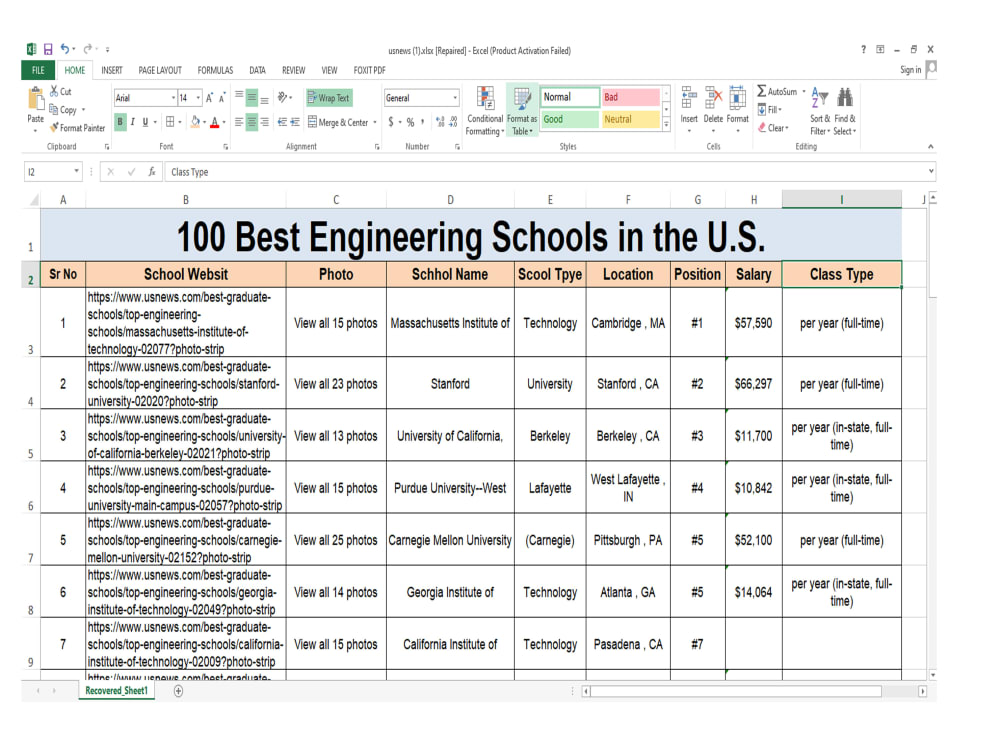Apply the fill color bucket
Image resolution: width=1000 pixels, height=750 pixels.
(196, 121)
